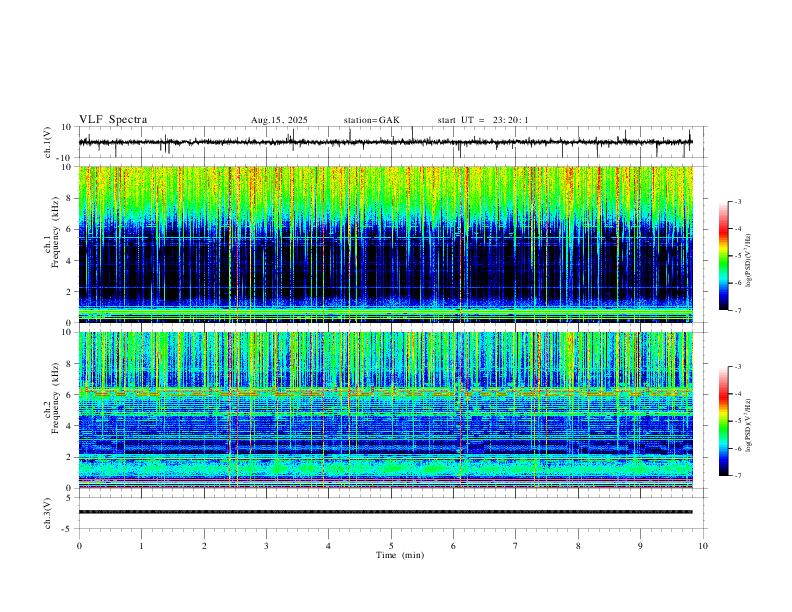
Task: Click the "8" tick on ch.1 frequency axis
Action: pos(70,198)
